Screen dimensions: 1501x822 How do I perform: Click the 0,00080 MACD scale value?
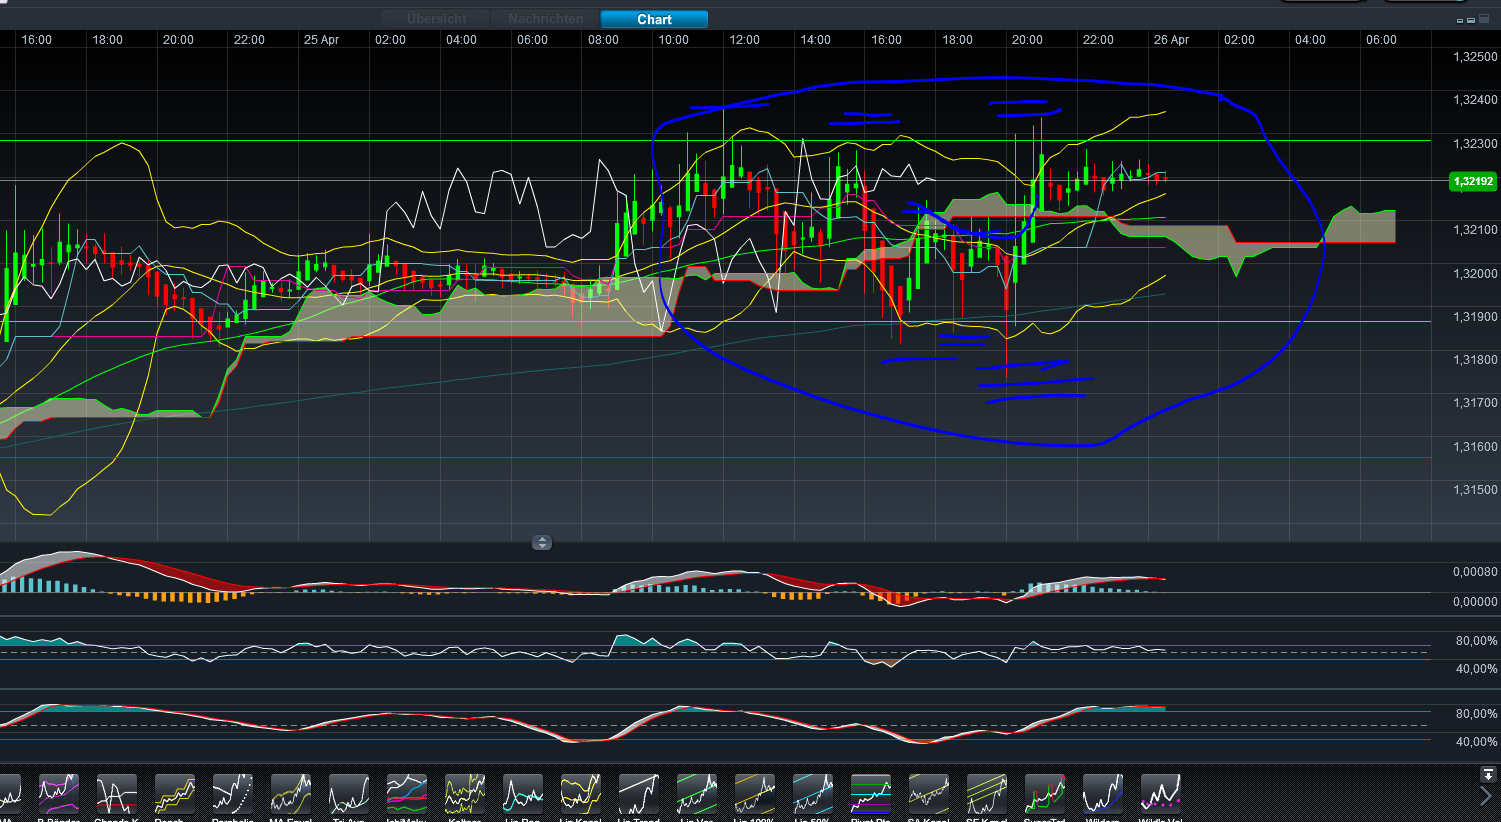tap(1475, 572)
